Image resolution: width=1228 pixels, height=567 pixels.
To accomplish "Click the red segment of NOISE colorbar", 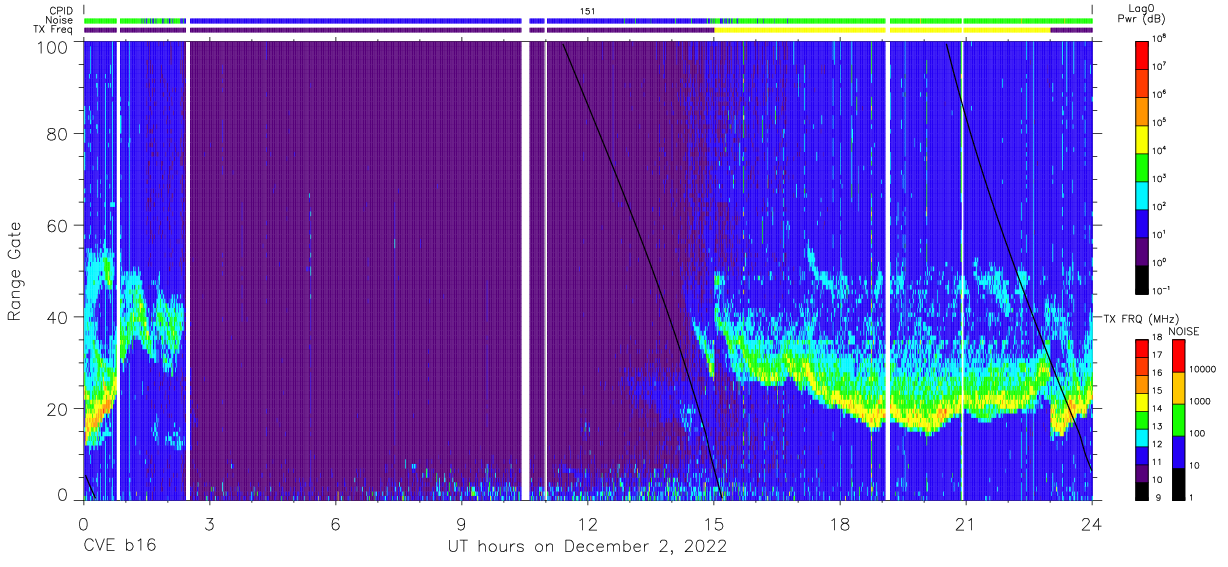I will pyautogui.click(x=1177, y=355).
